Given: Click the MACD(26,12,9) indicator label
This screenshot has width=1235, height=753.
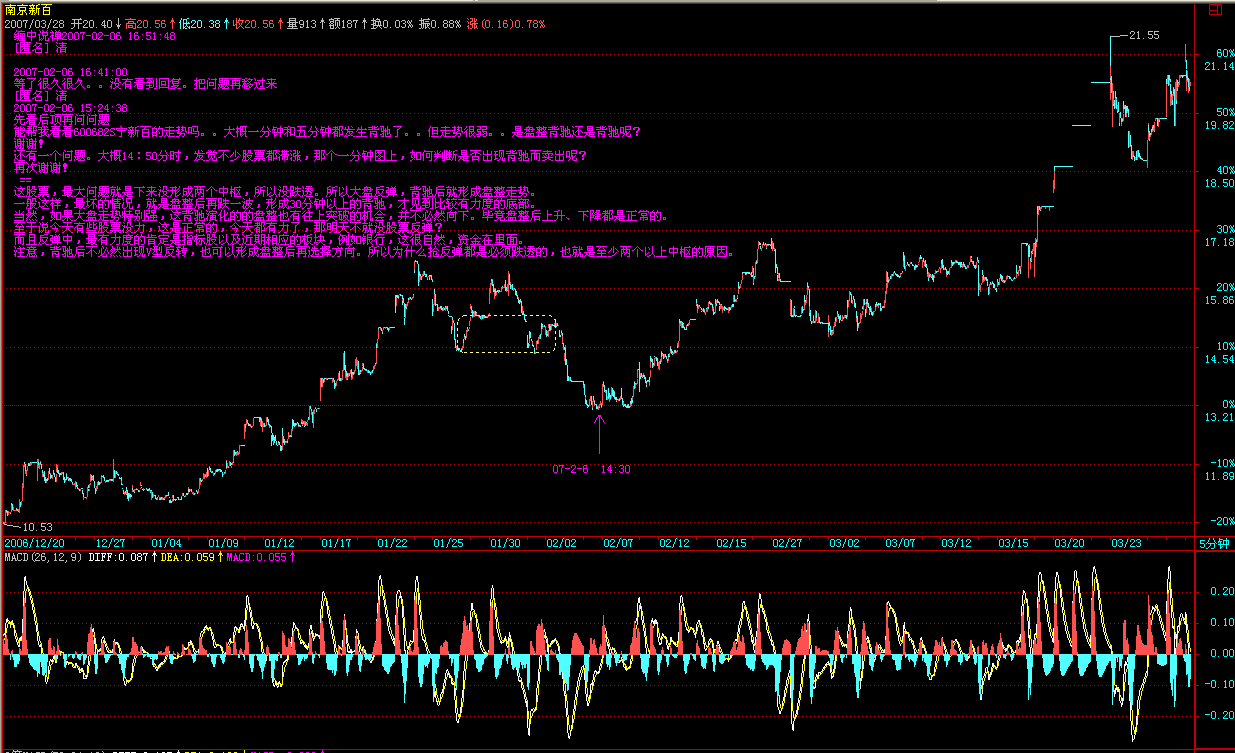Looking at the screenshot, I should 44,557.
